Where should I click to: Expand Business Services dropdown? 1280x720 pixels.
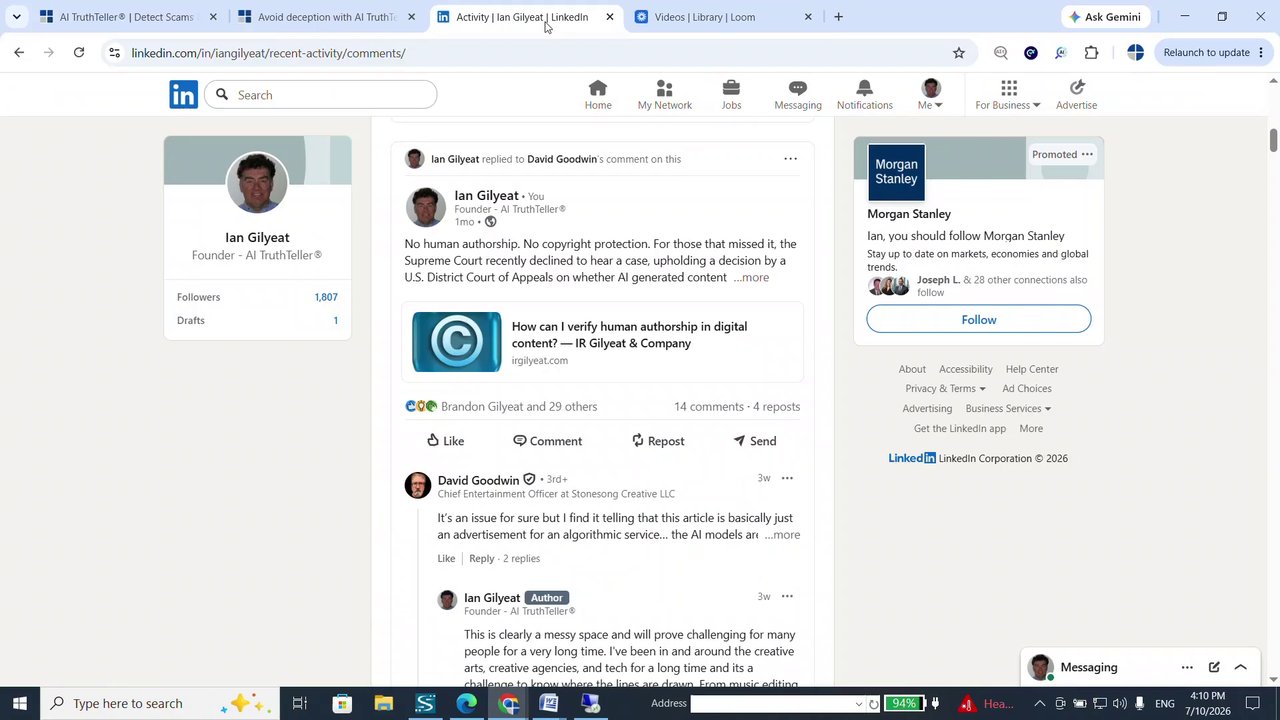tap(1008, 409)
